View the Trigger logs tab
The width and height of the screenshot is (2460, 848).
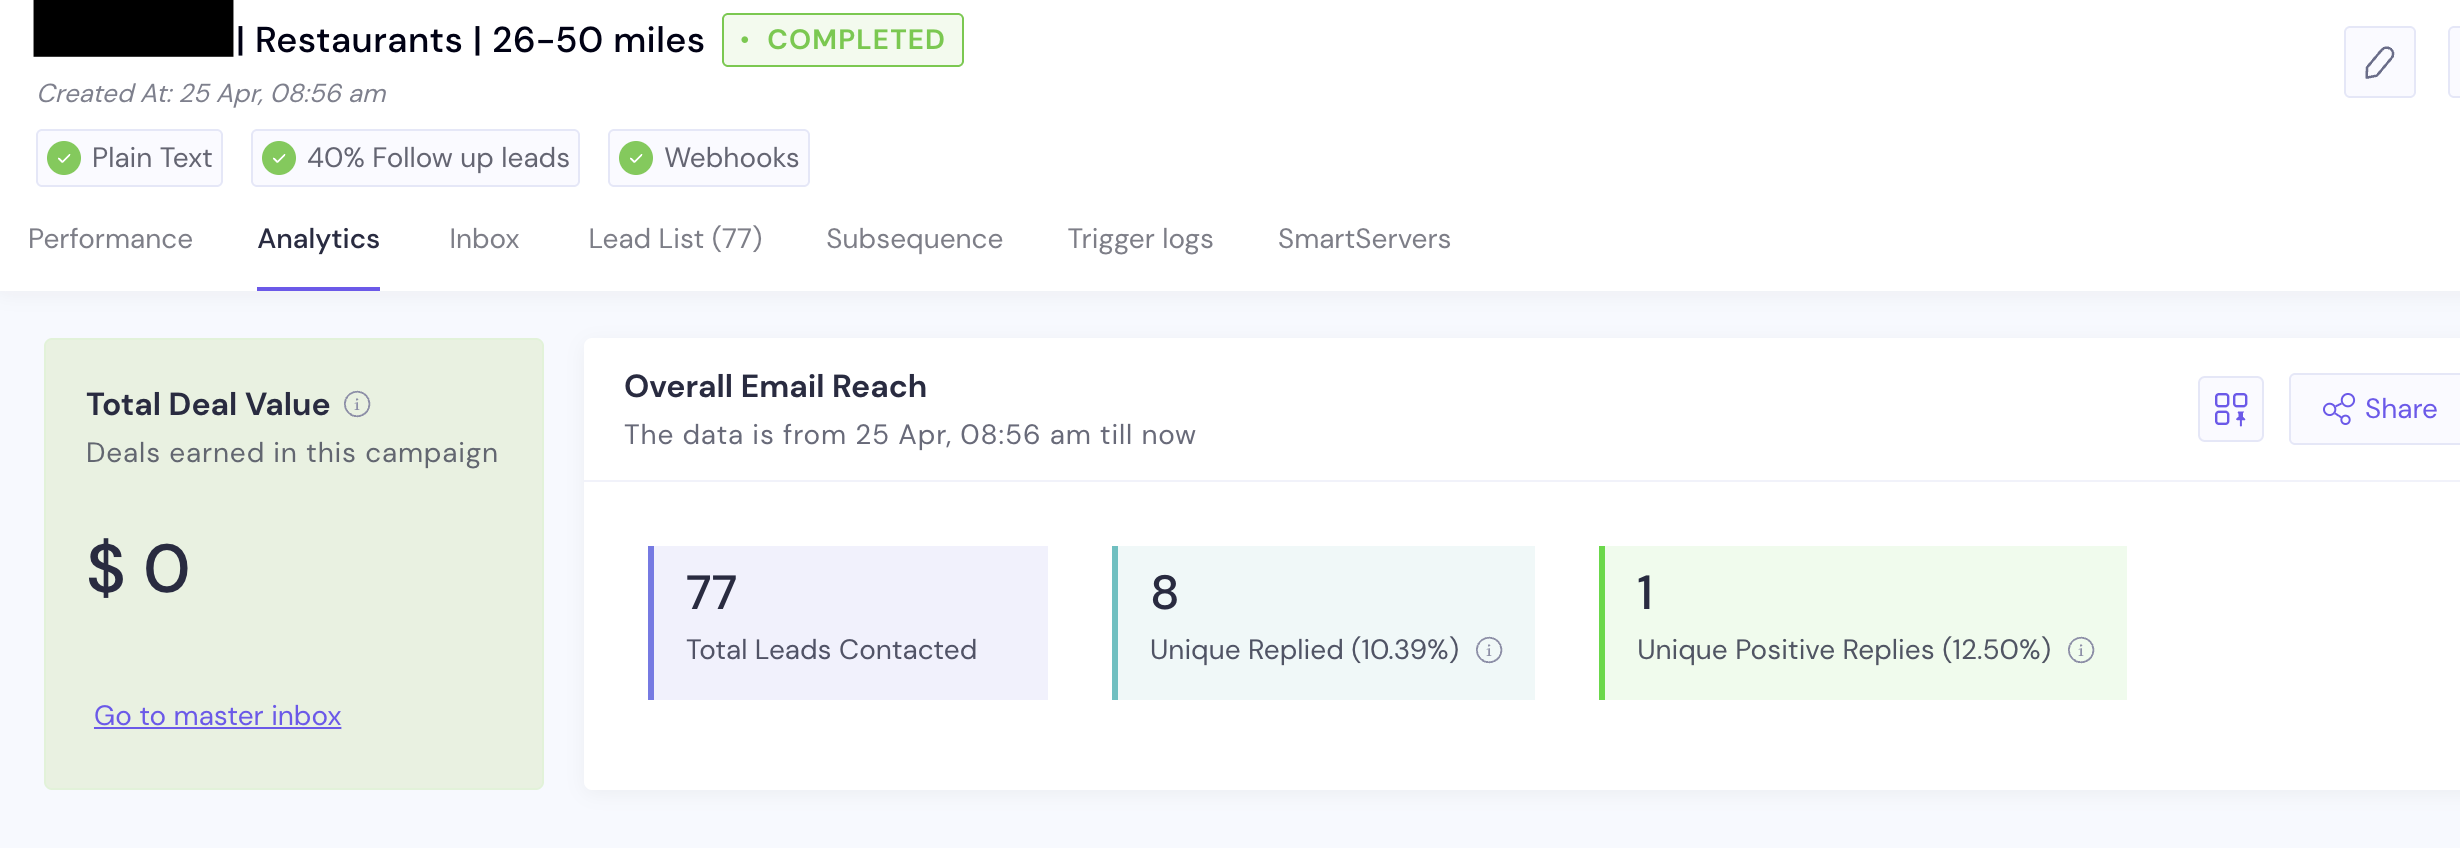point(1140,239)
